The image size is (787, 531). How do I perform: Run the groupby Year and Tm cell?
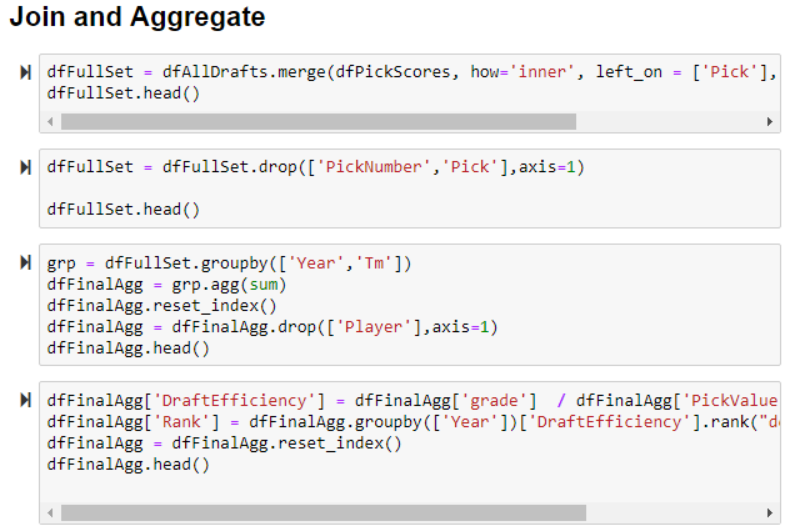[x=26, y=264]
